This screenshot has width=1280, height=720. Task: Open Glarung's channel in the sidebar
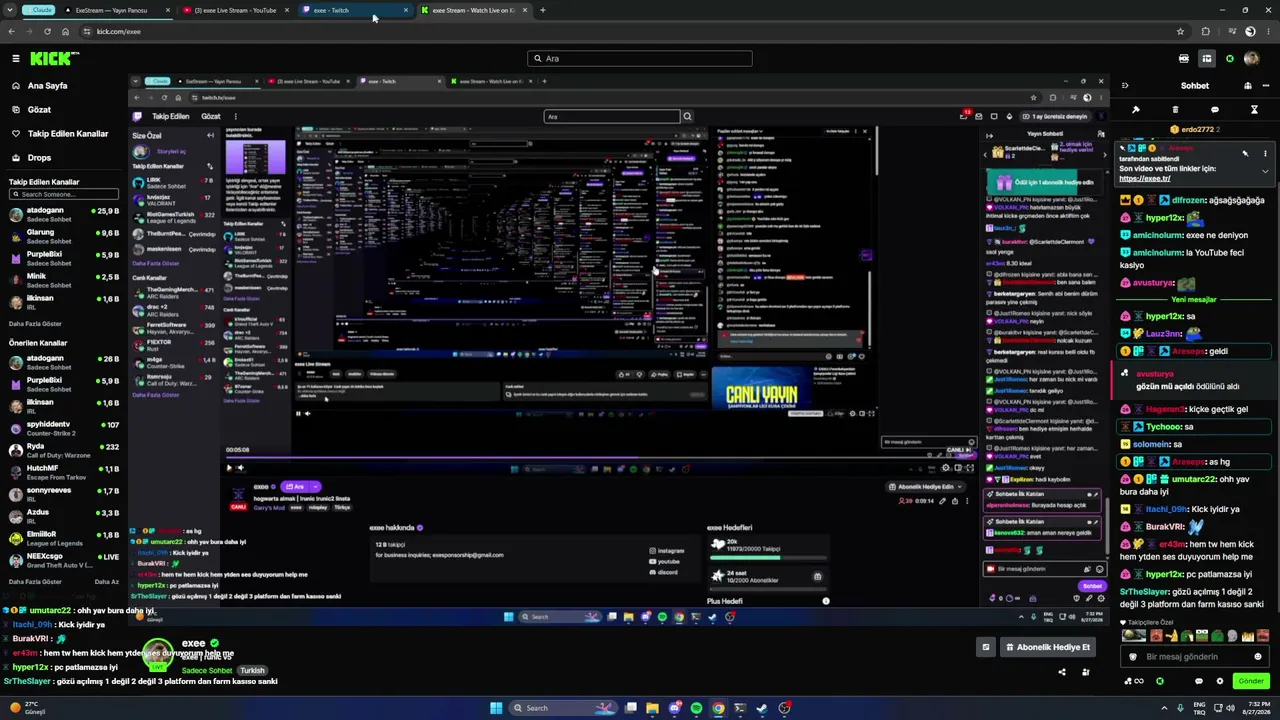pyautogui.click(x=64, y=236)
